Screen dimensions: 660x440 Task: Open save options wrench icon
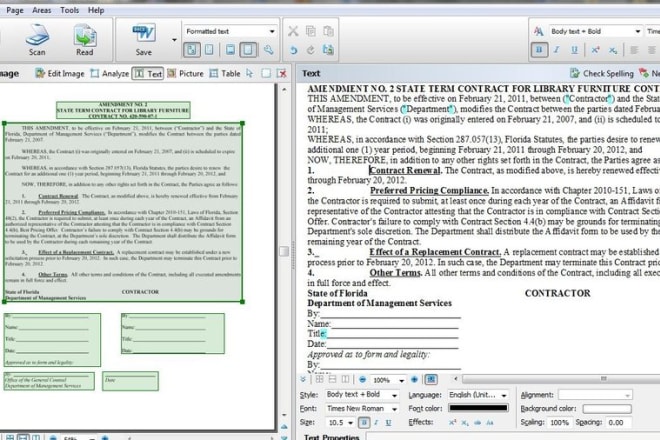[x=268, y=50]
